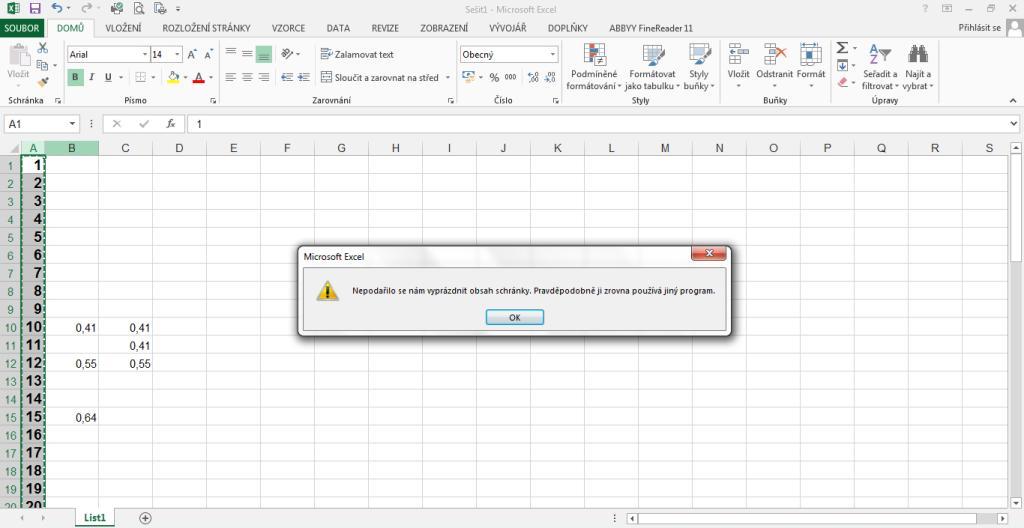The image size is (1024, 528).
Task: Toggle underline formatting
Action: (x=108, y=77)
